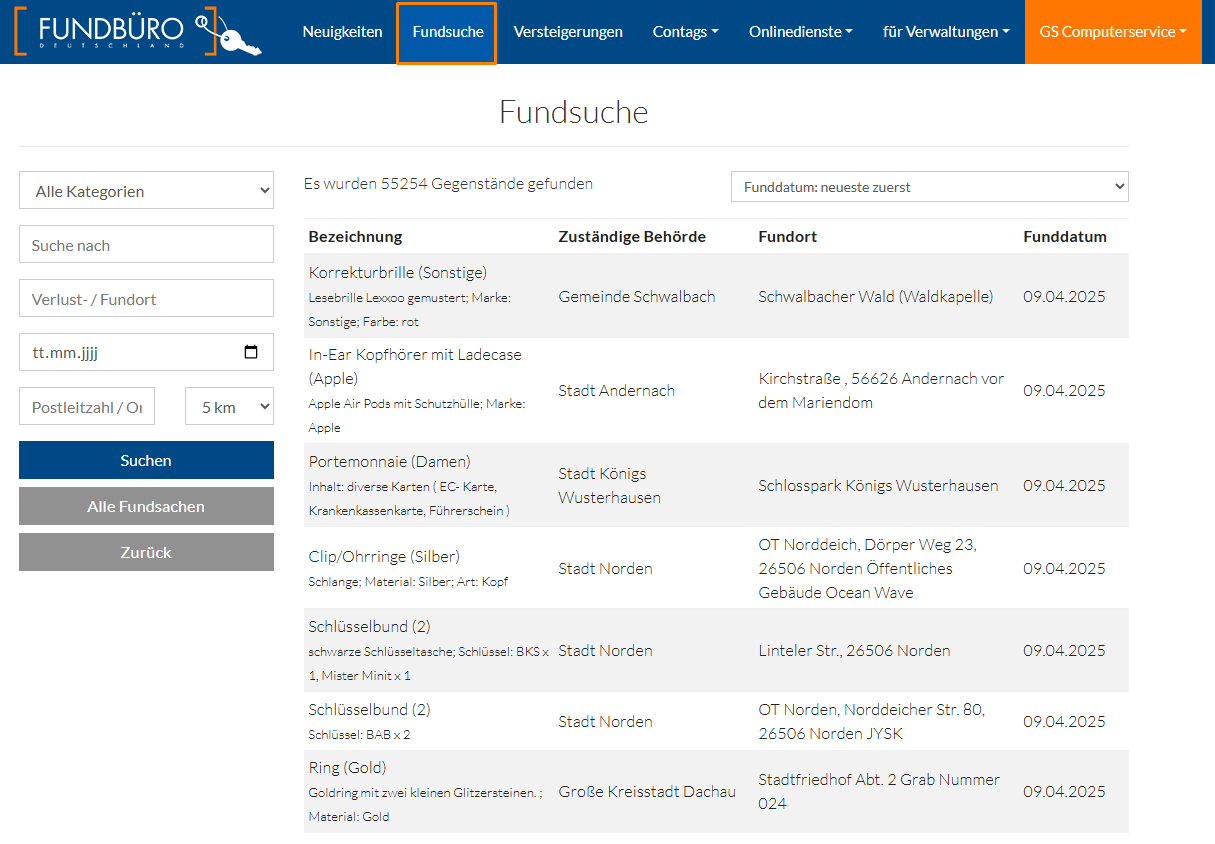Screen dimensions: 1215x844
Task: Go to Versteigerungen
Action: (568, 32)
